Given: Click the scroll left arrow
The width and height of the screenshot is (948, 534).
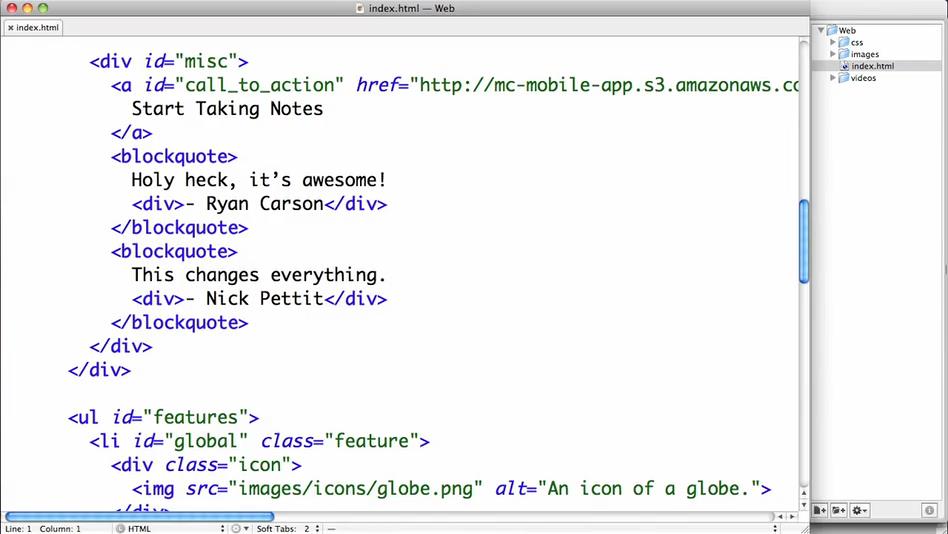Looking at the screenshot, I should click(781, 516).
